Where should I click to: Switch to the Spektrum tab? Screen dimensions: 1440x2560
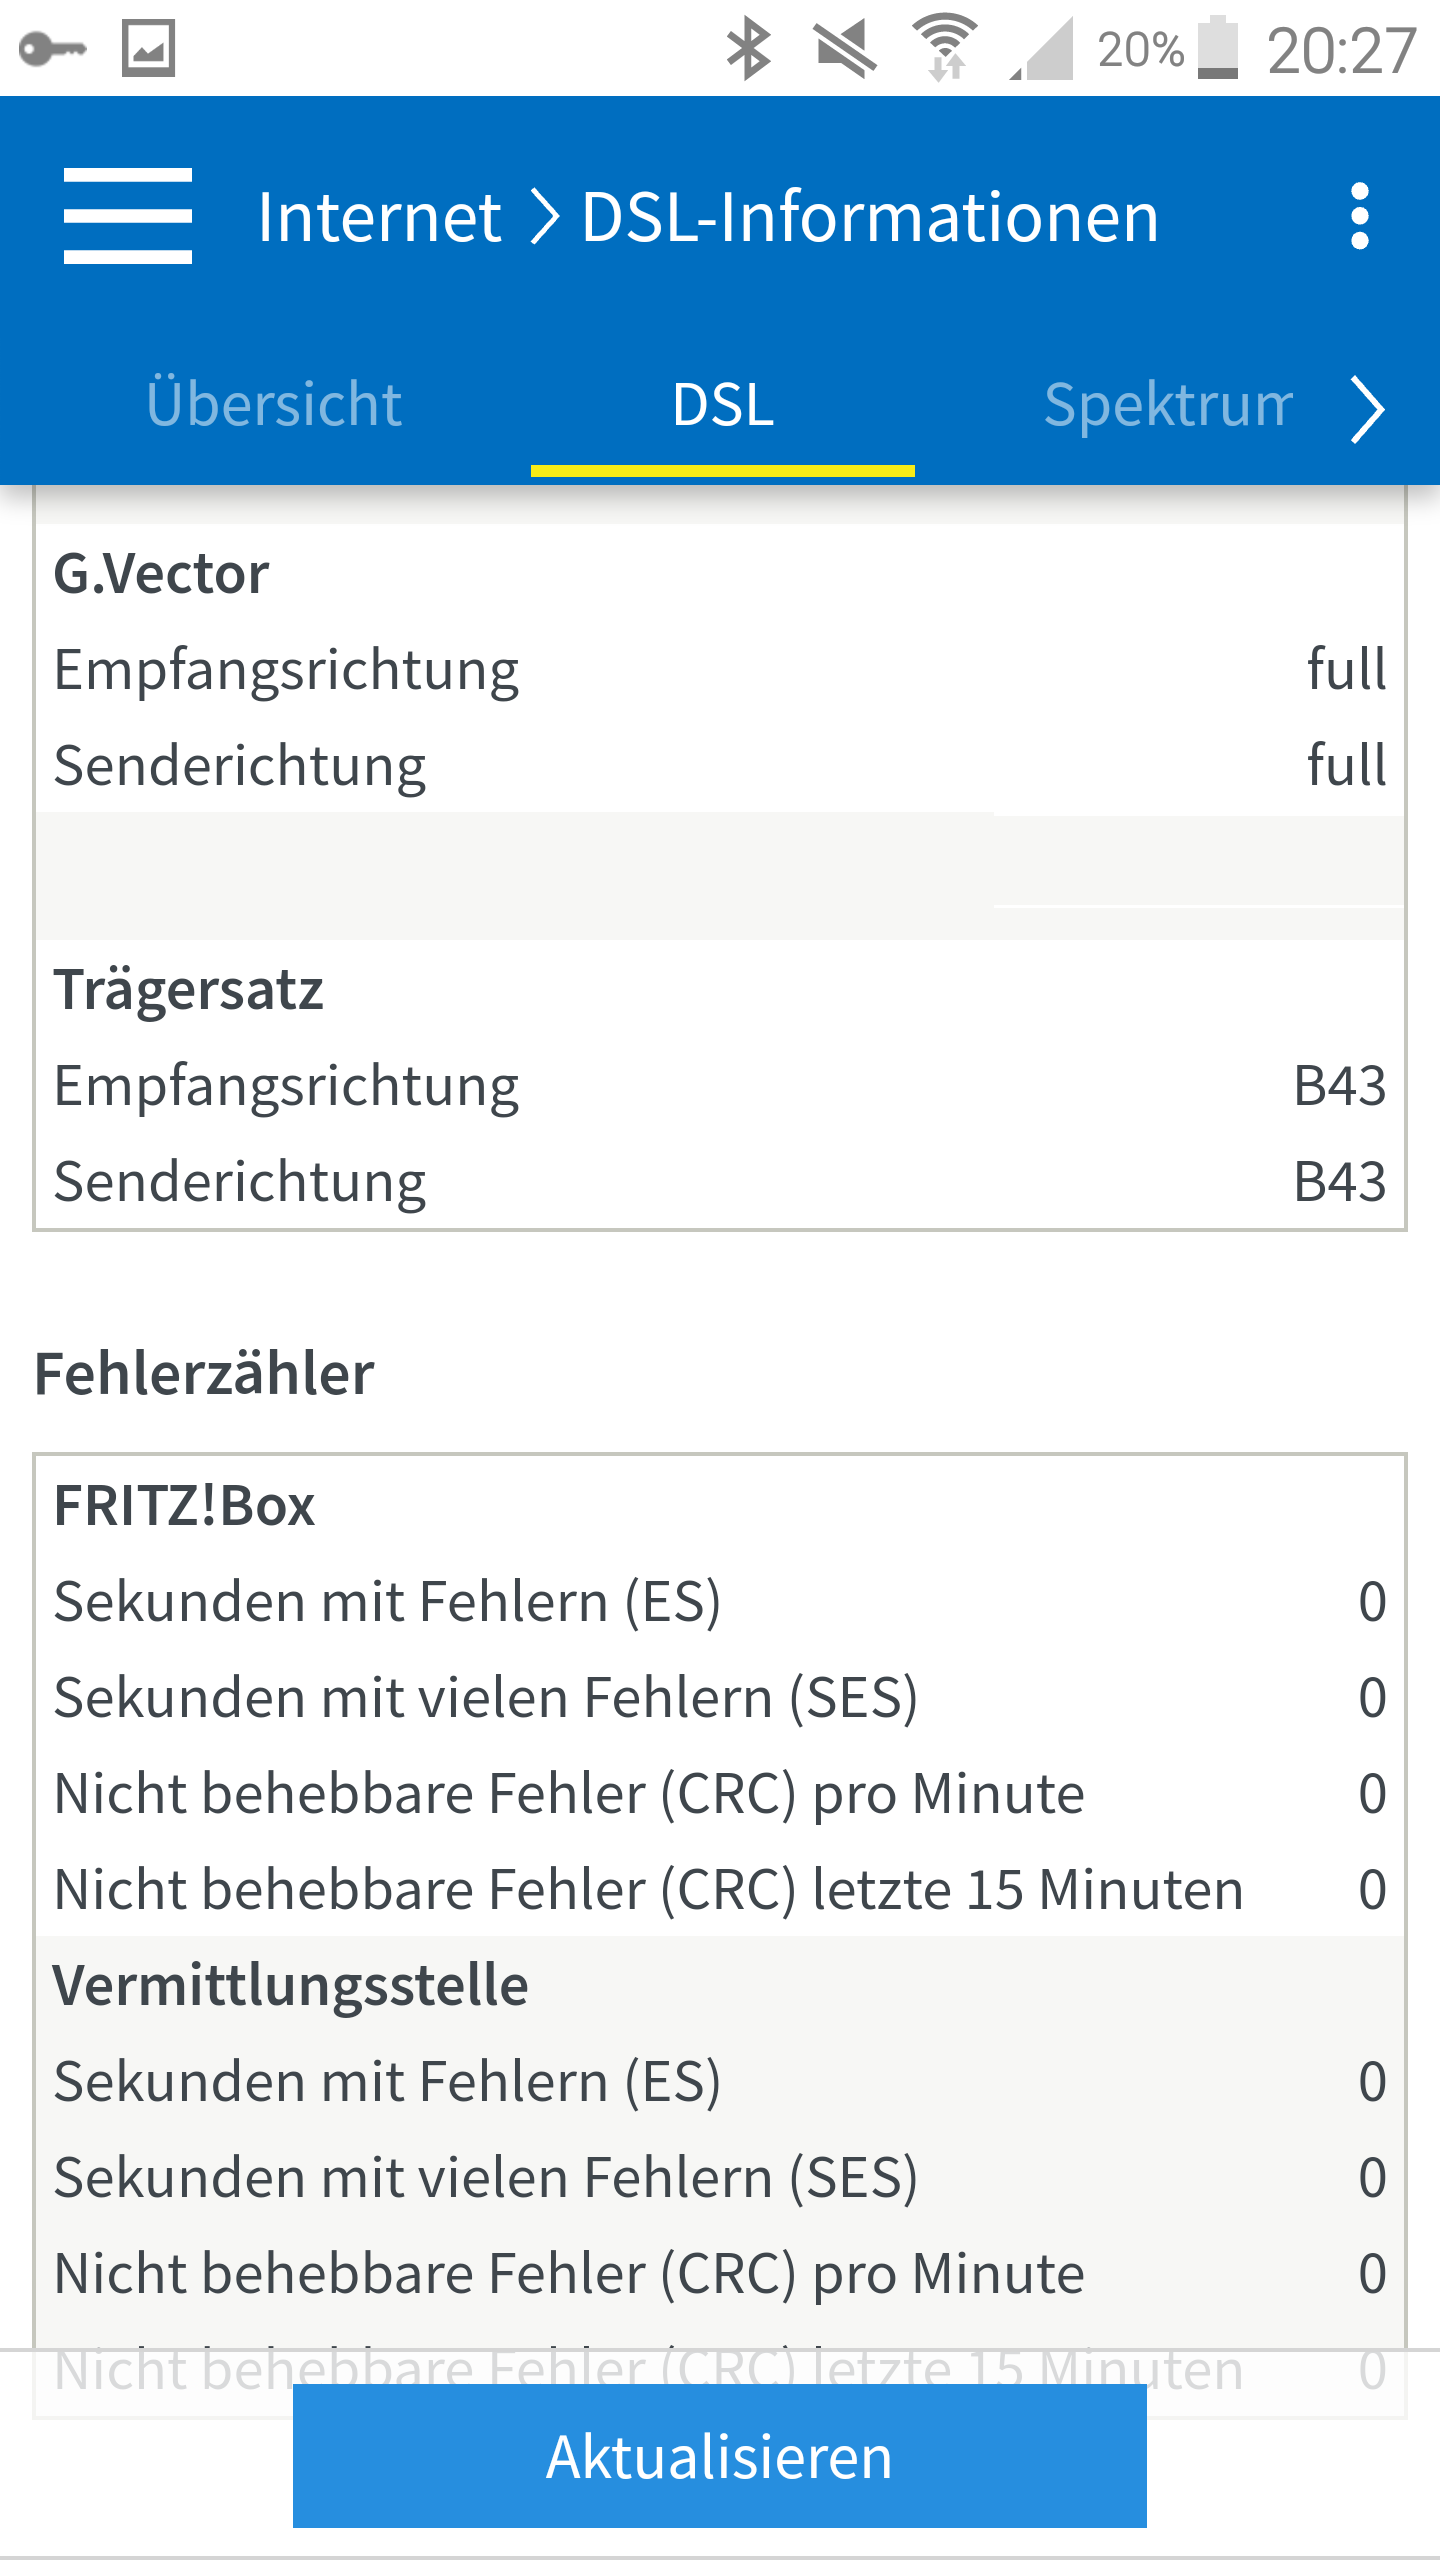point(1168,405)
